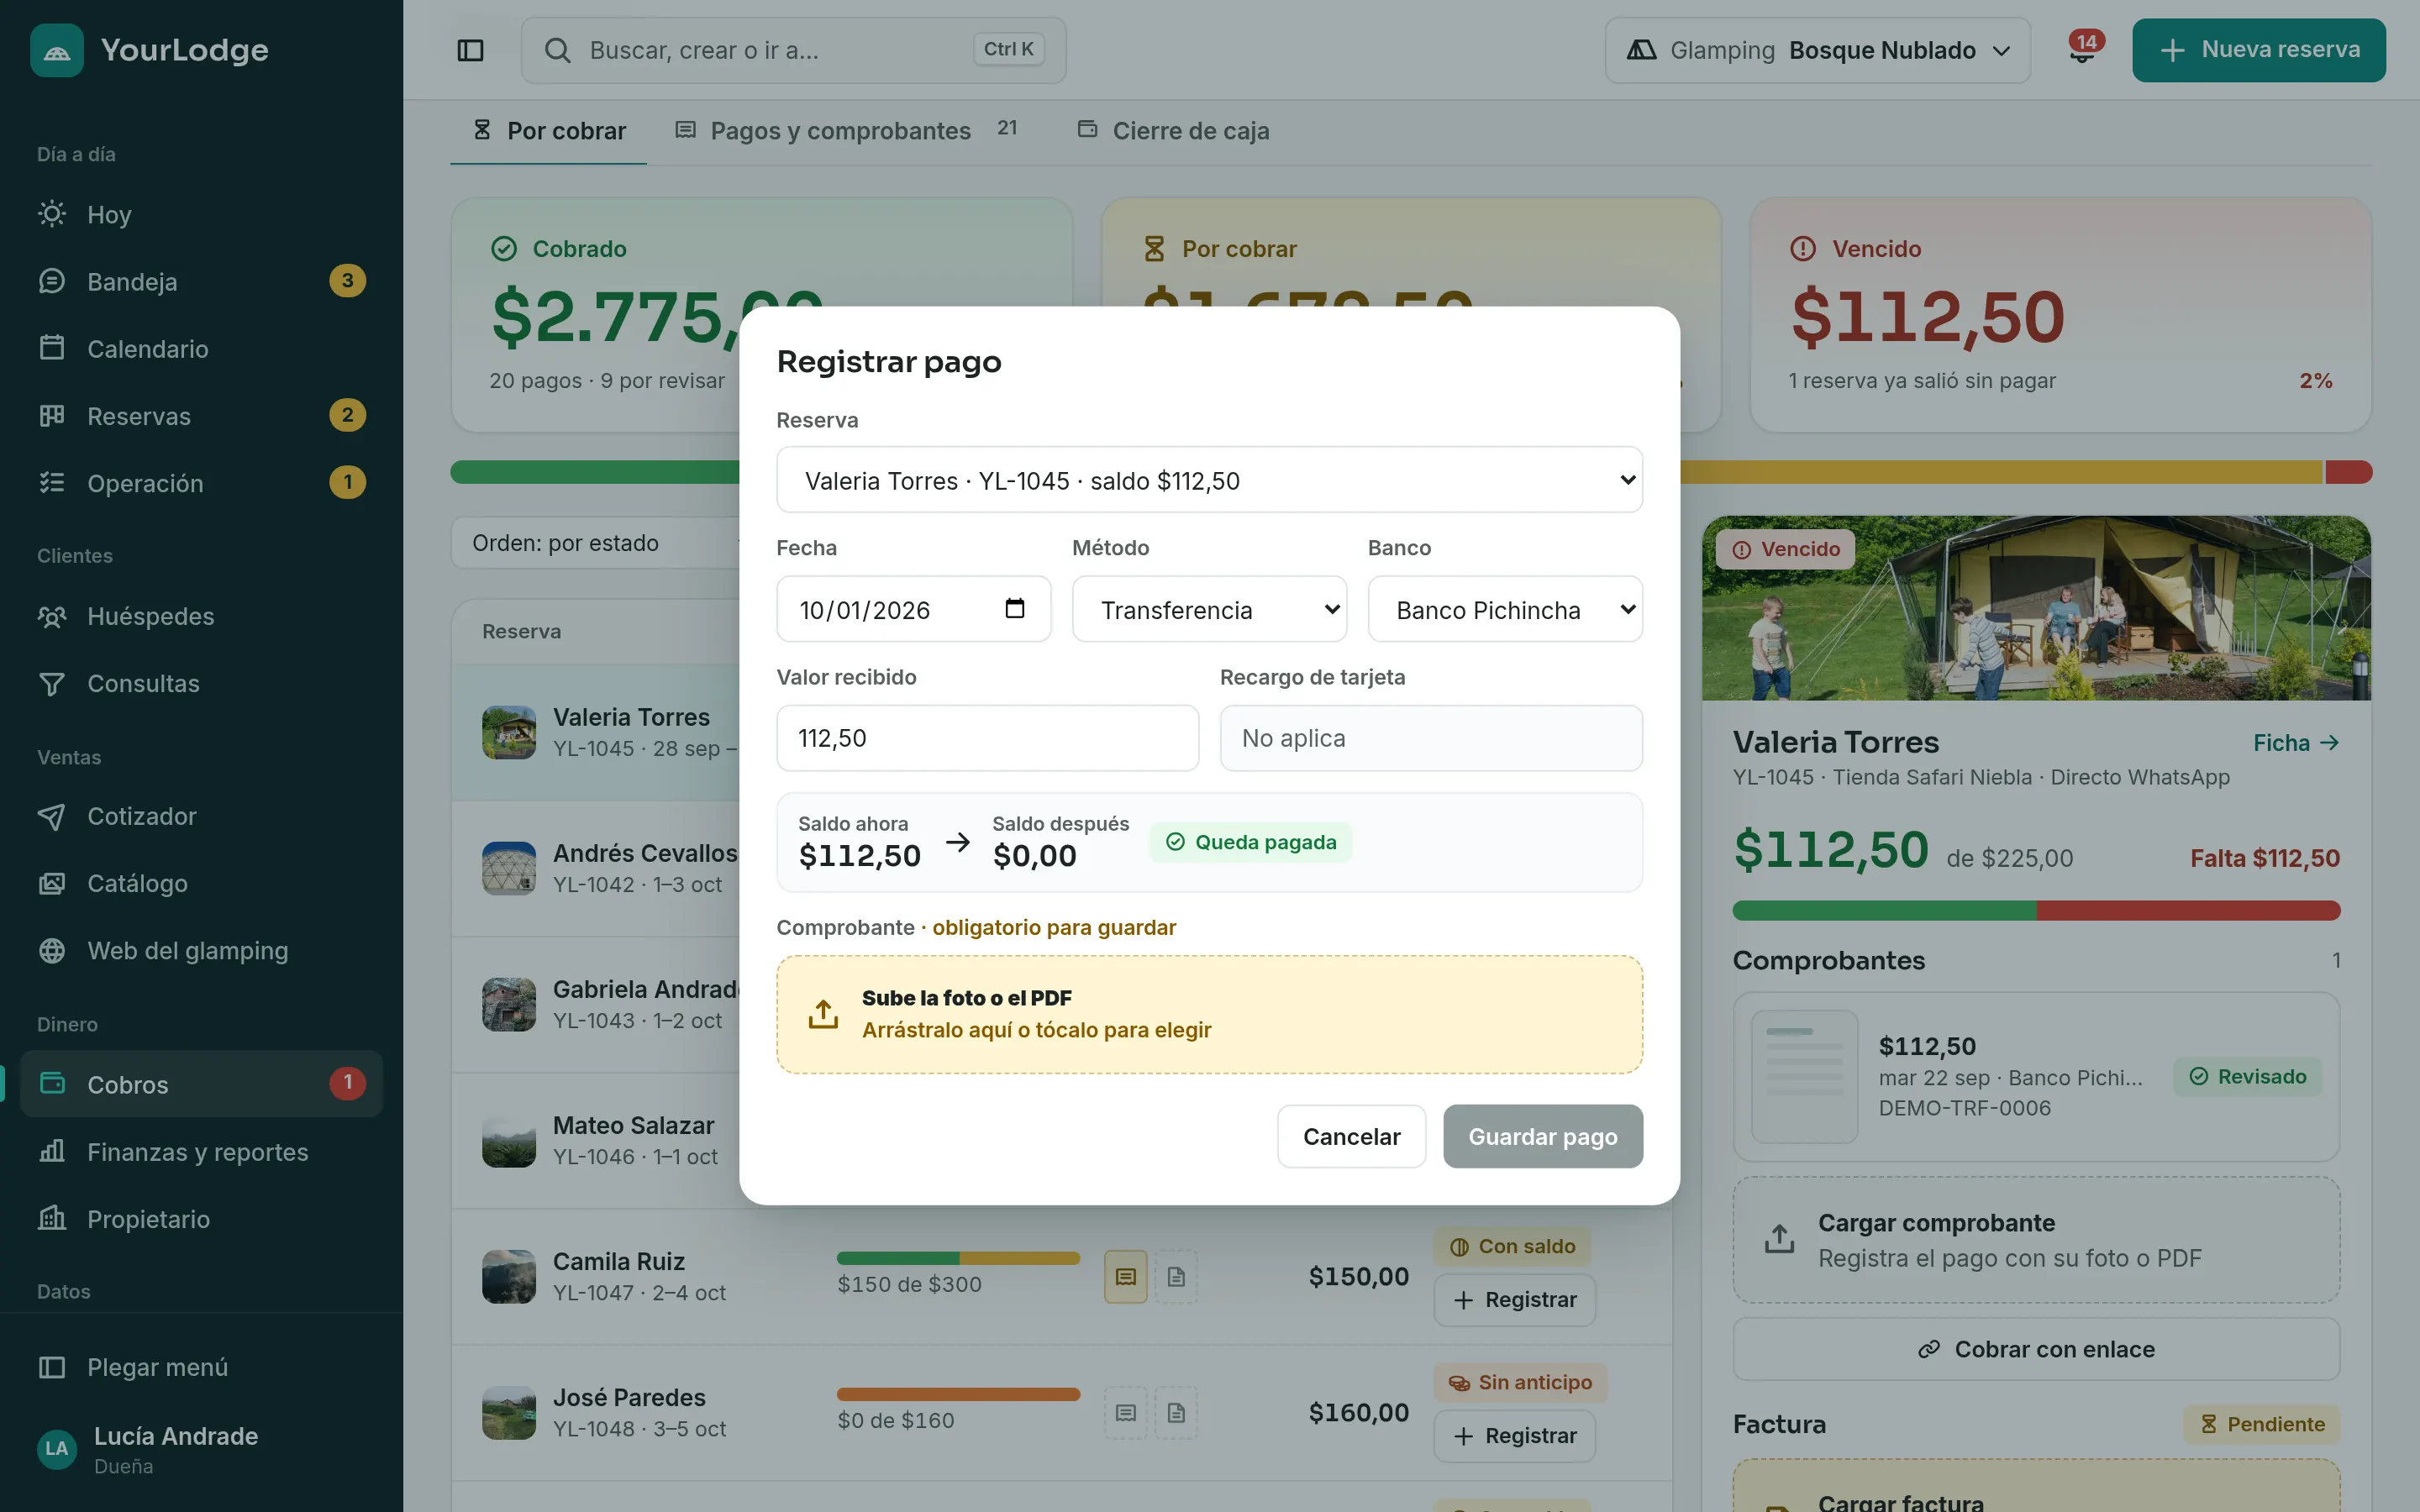The image size is (2420, 1512).
Task: Click Cobrar con enlace button
Action: point(2036,1349)
